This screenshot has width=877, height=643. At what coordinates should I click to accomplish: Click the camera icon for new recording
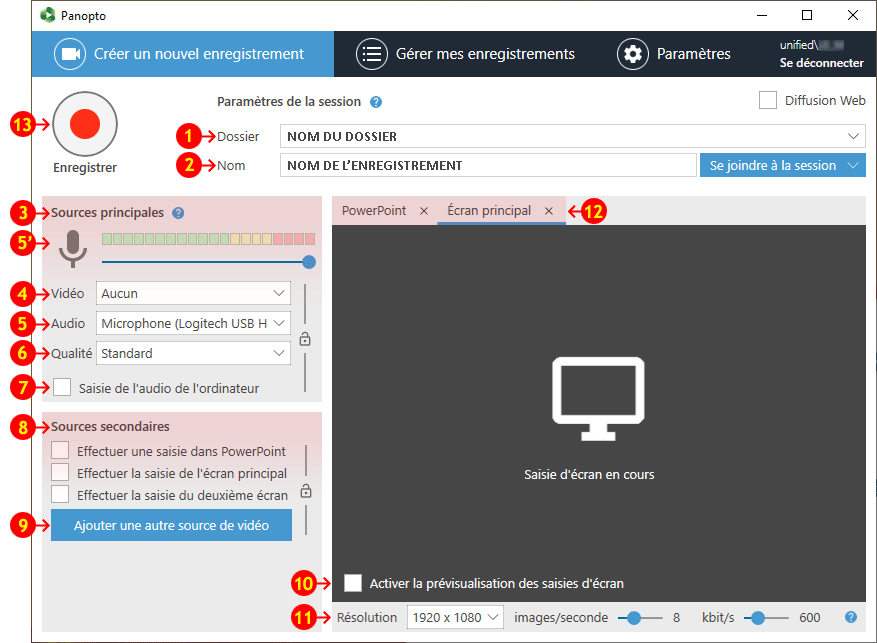[70, 54]
